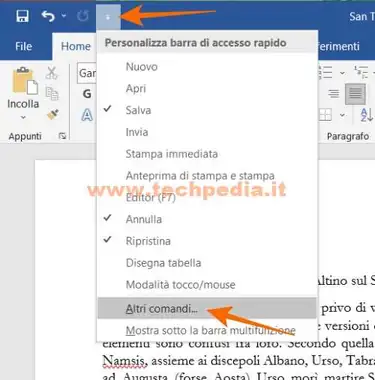Select Disegna tabella menu entry
The image size is (375, 380).
click(207, 263)
